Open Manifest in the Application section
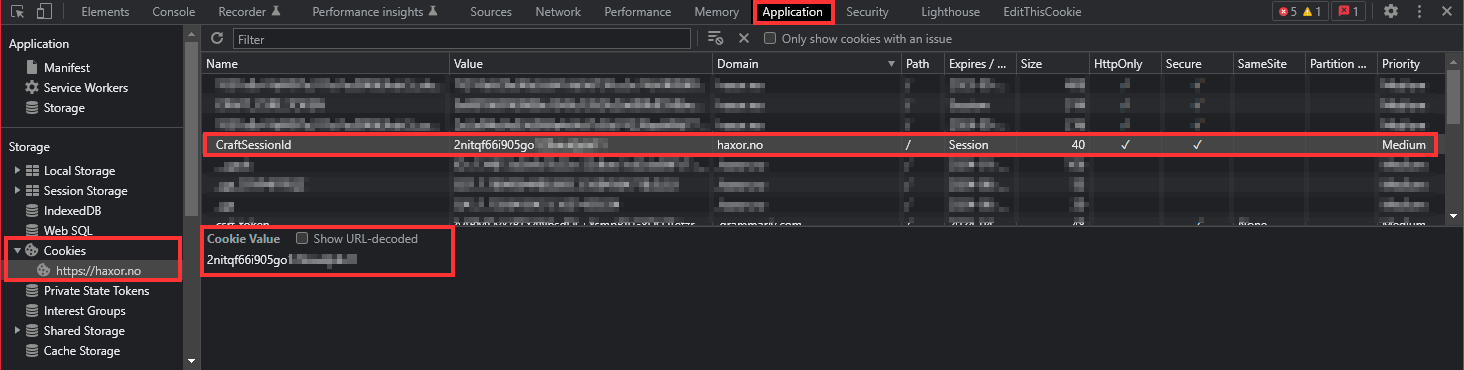 (67, 68)
